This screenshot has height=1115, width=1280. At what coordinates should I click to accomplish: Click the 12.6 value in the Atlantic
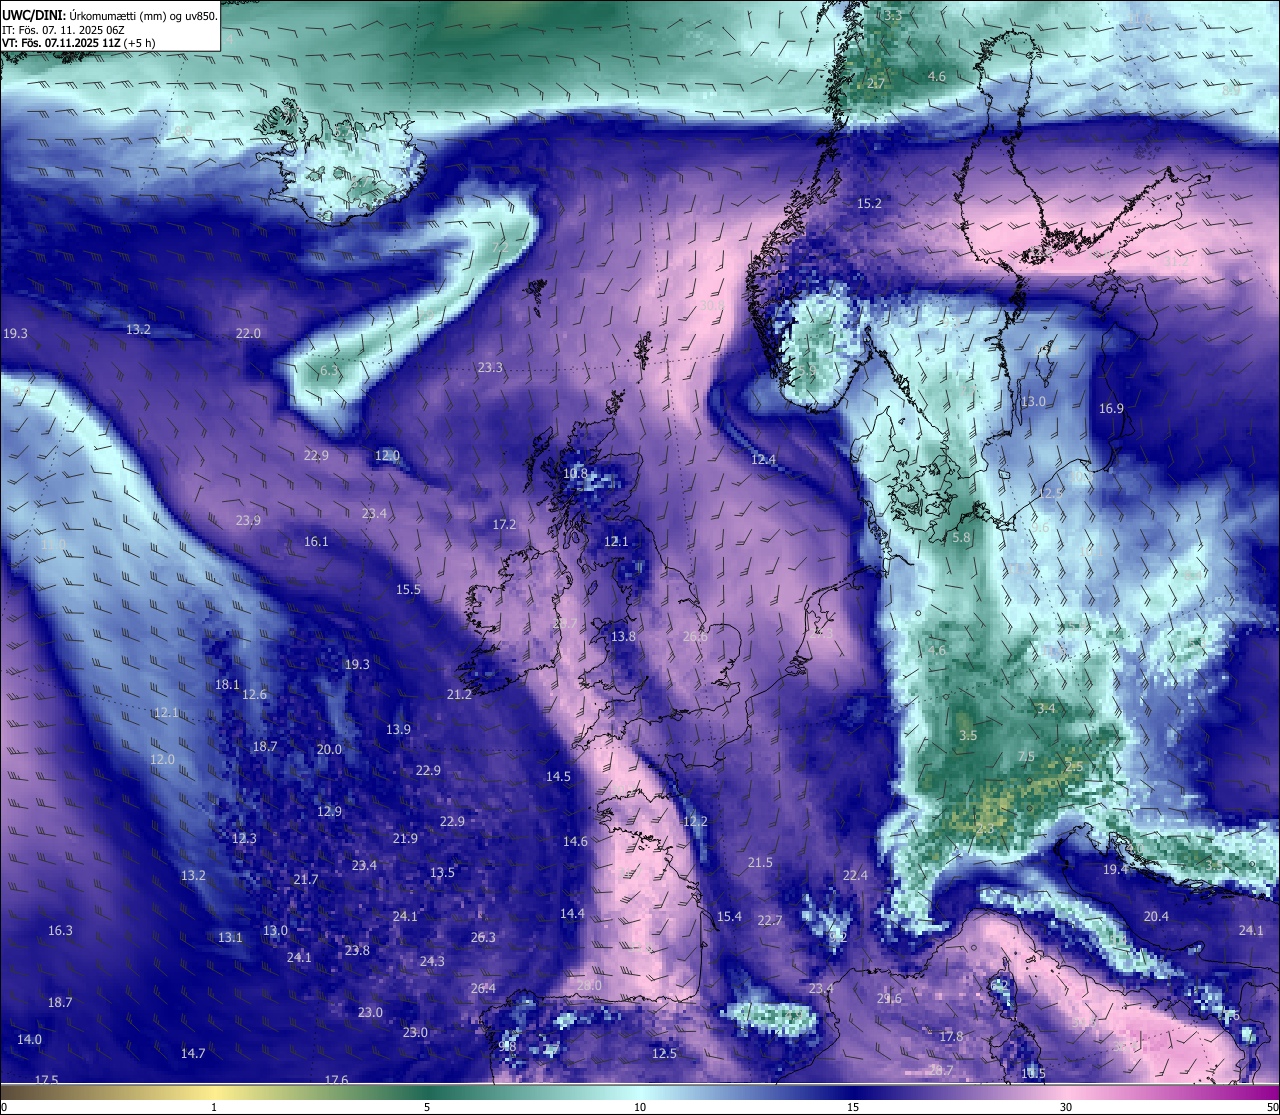[254, 694]
